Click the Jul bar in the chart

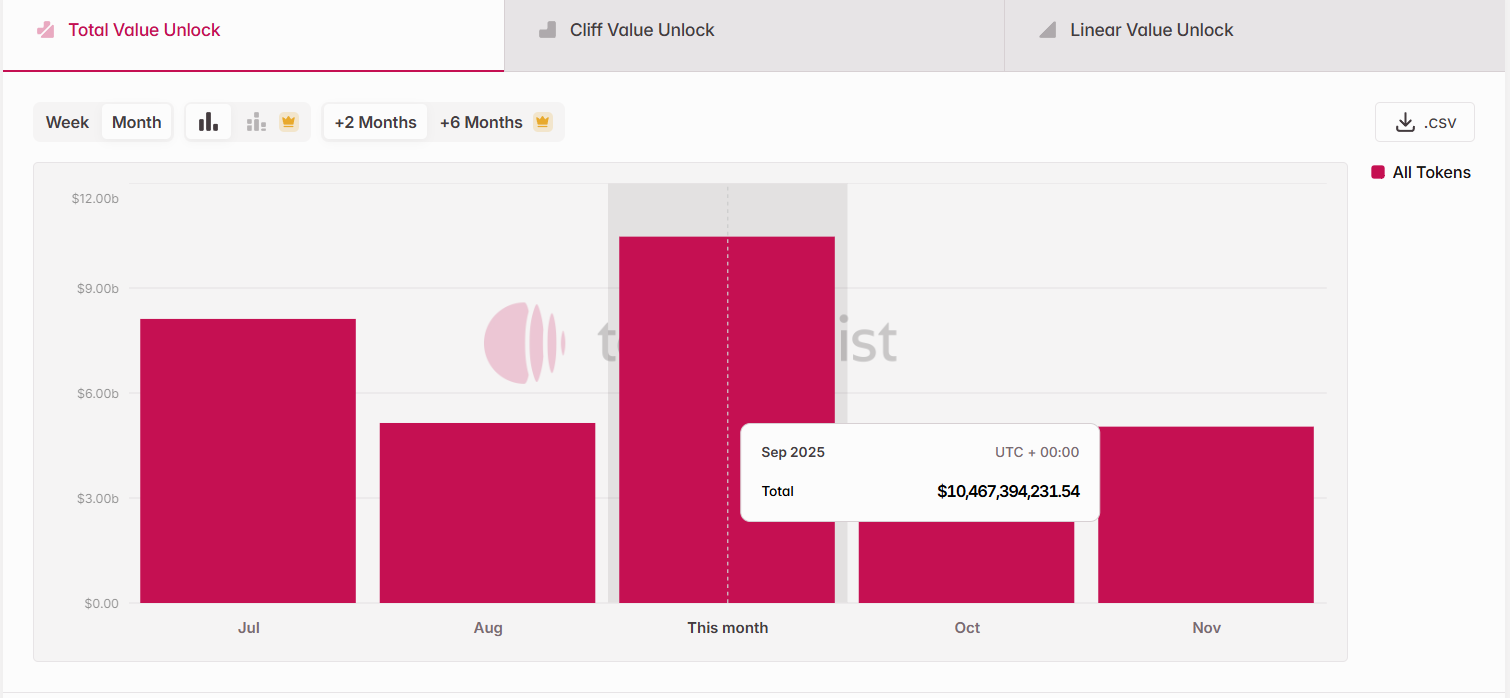pyautogui.click(x=248, y=460)
